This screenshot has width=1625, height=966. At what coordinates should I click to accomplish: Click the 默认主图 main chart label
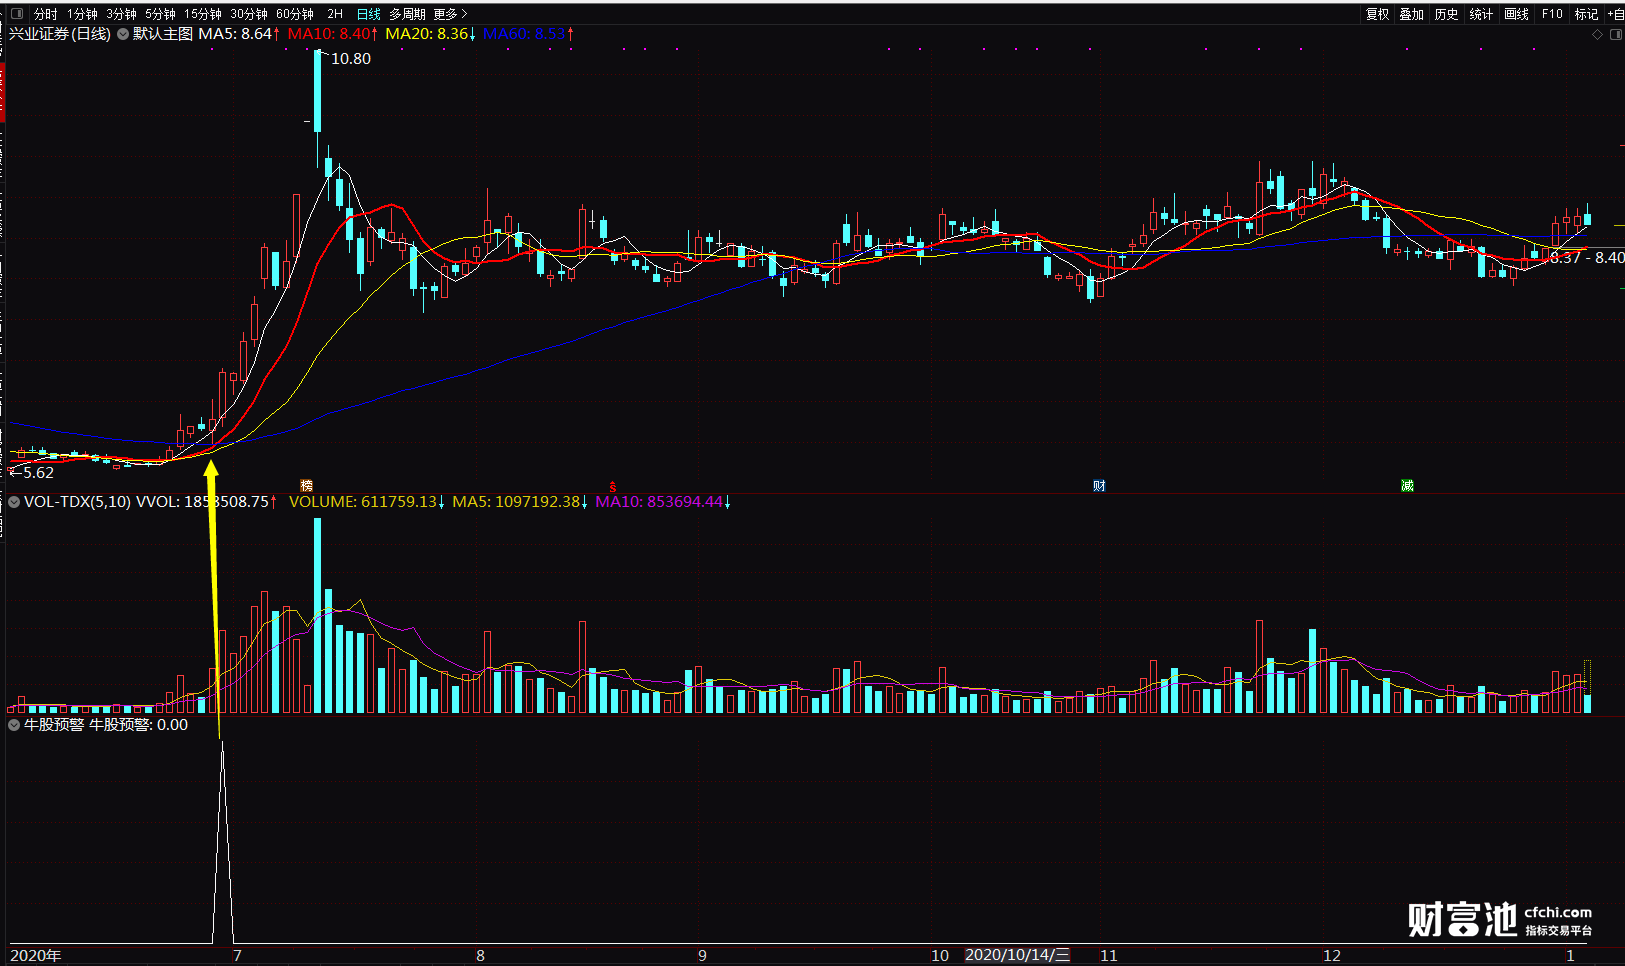pyautogui.click(x=163, y=34)
